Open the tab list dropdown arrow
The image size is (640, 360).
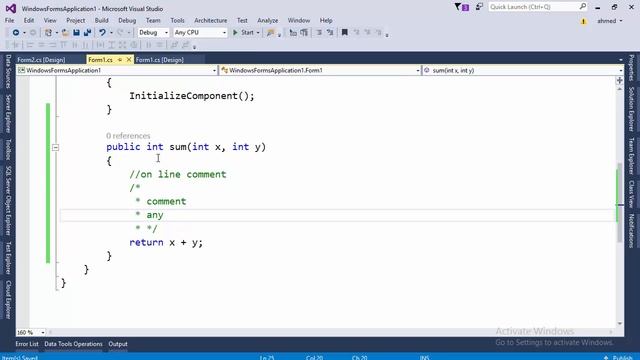(x=621, y=60)
